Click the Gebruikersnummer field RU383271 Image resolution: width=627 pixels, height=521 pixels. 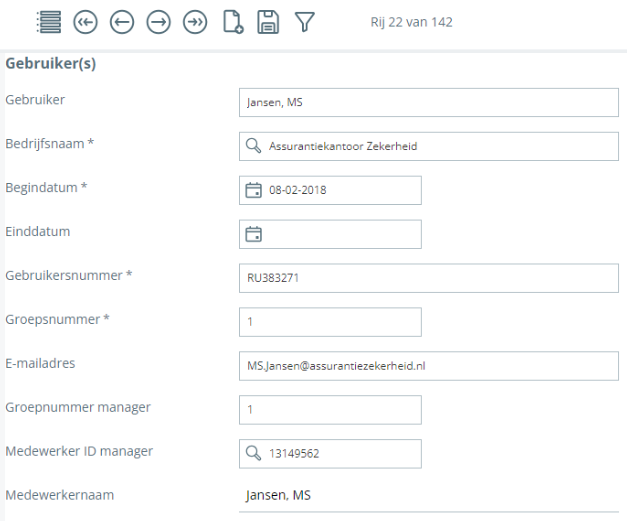tap(429, 278)
